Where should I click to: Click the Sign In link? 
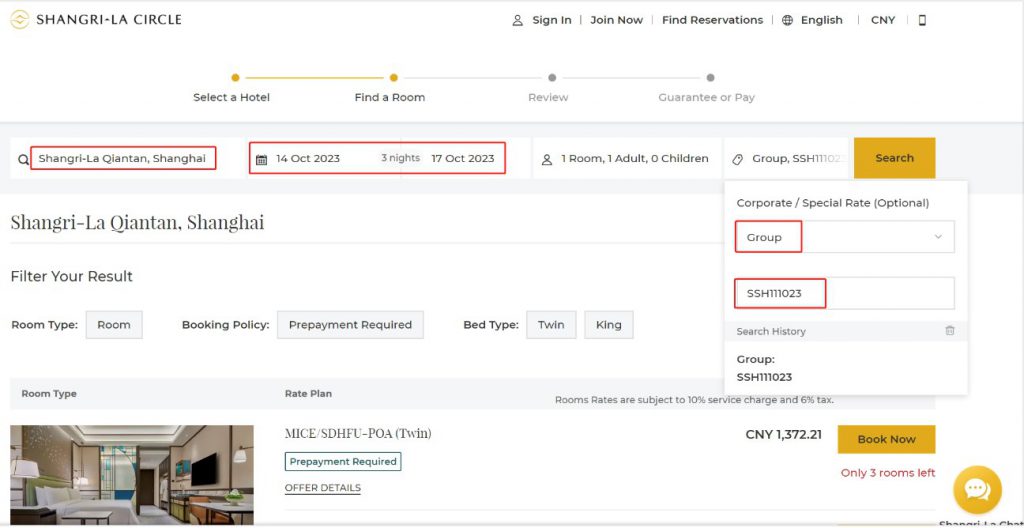(551, 20)
